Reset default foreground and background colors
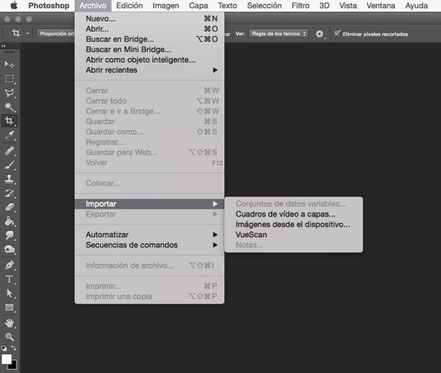 pyautogui.click(x=4, y=348)
